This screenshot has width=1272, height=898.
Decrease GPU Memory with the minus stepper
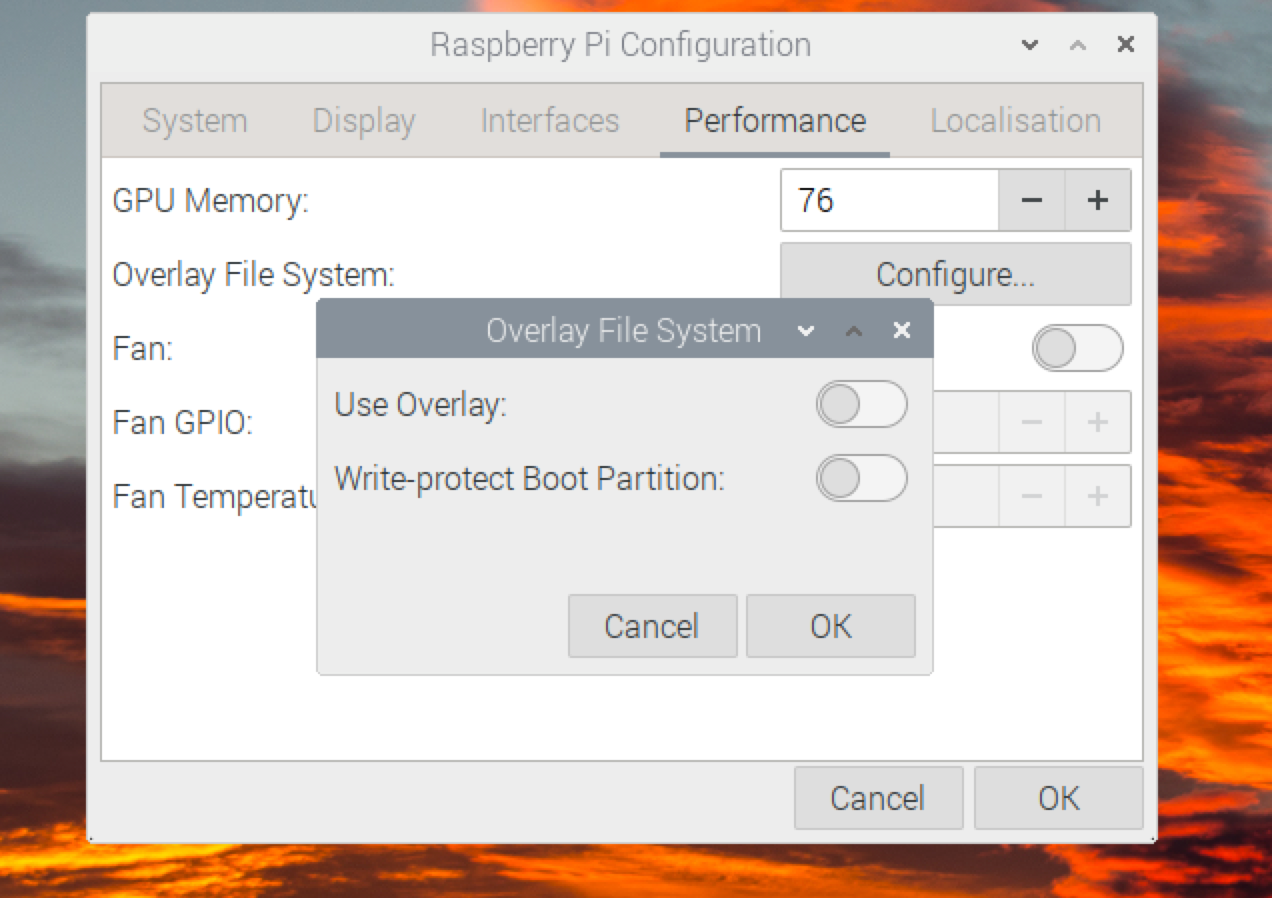point(1031,200)
